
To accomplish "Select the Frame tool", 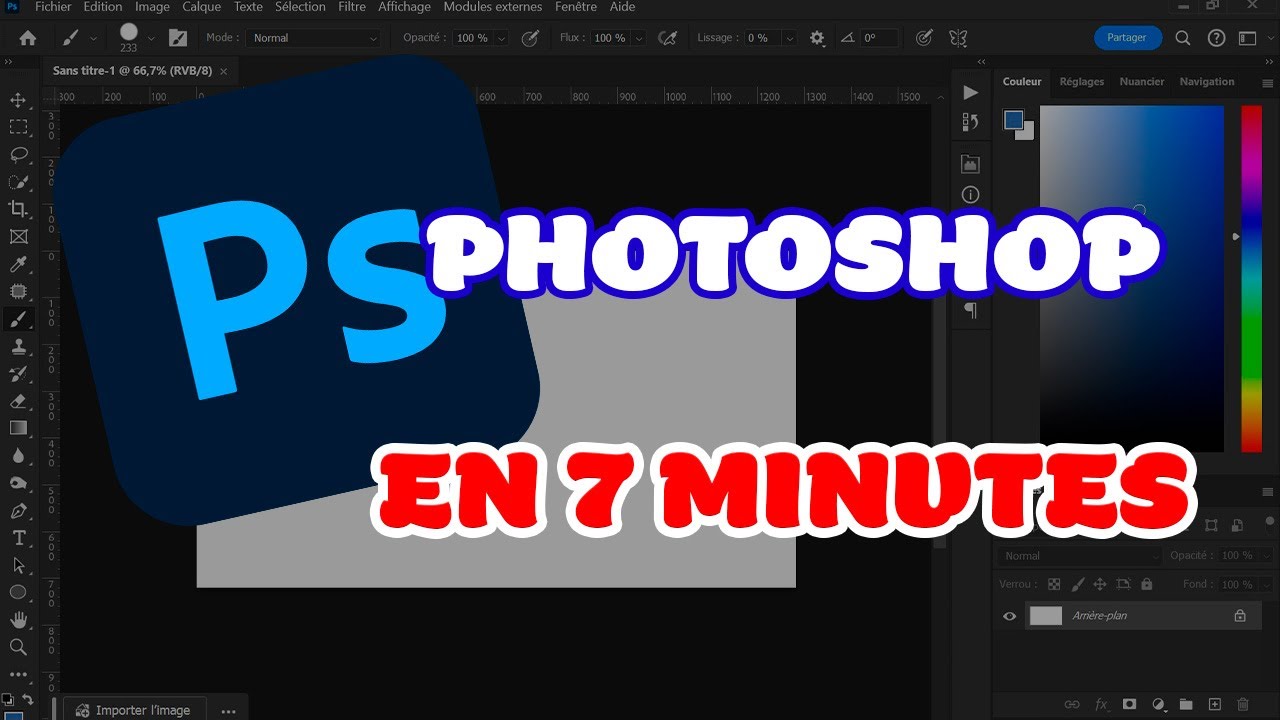I will coord(18,237).
